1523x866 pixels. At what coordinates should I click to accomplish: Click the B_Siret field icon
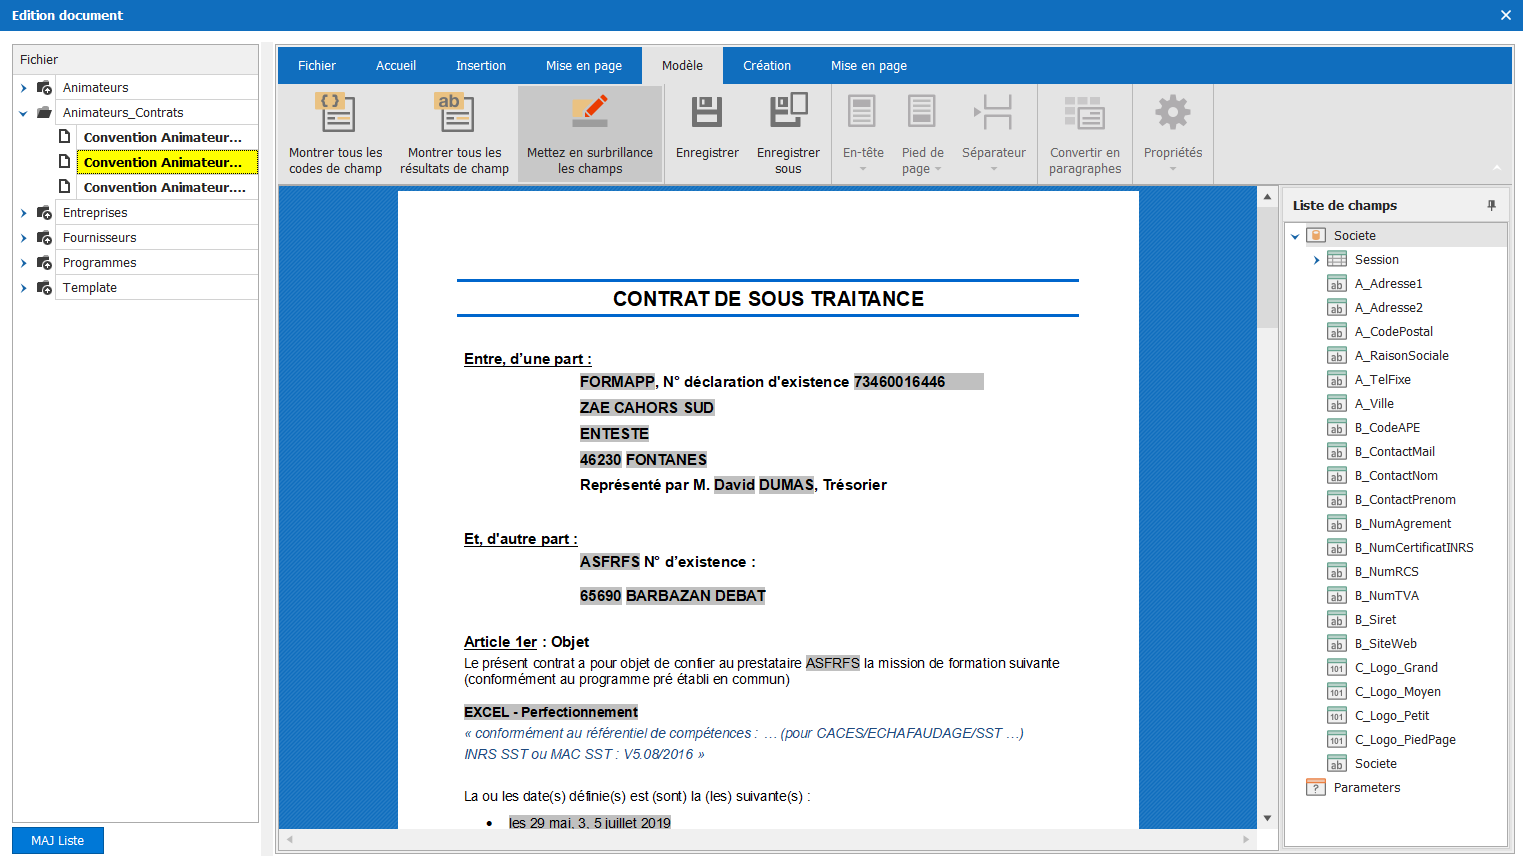point(1337,620)
